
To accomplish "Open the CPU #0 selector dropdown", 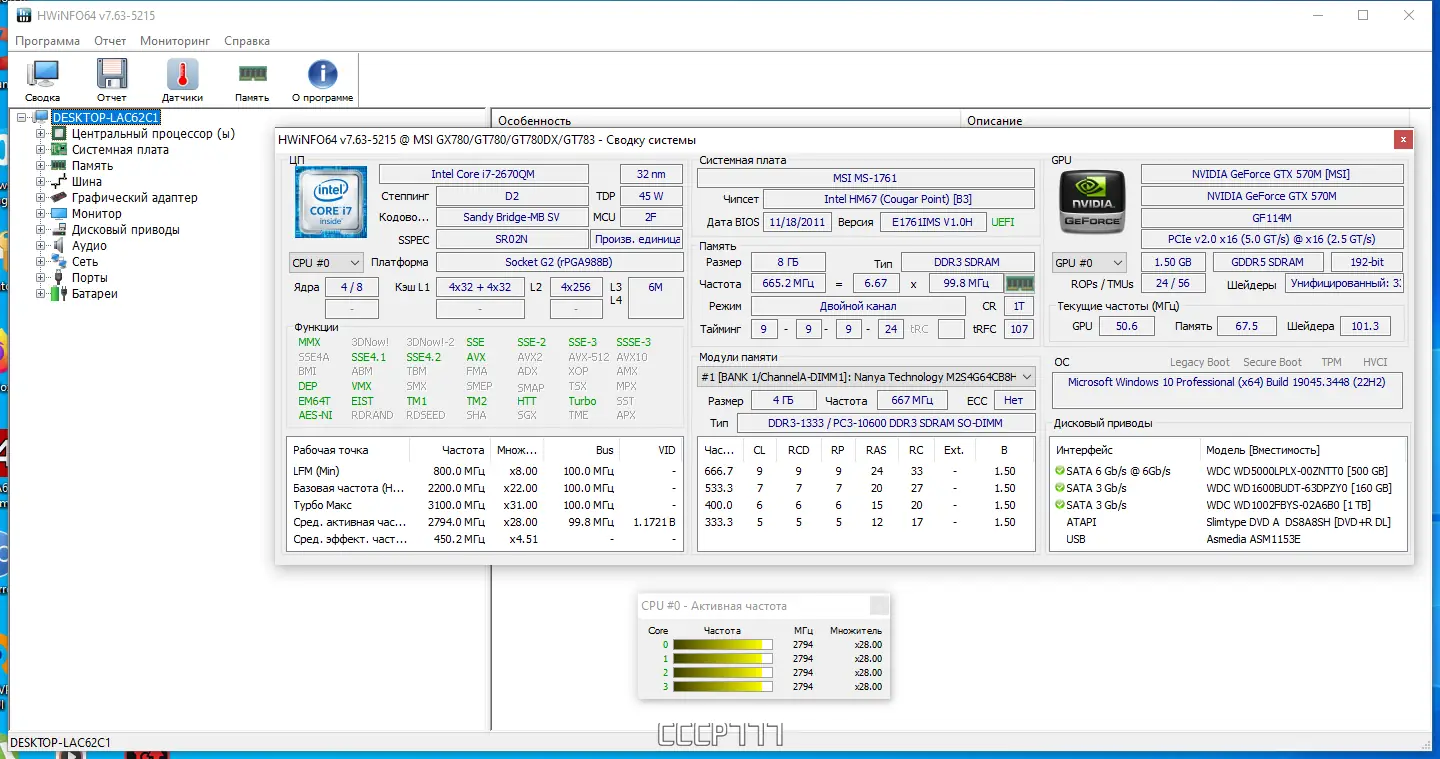I will point(326,263).
